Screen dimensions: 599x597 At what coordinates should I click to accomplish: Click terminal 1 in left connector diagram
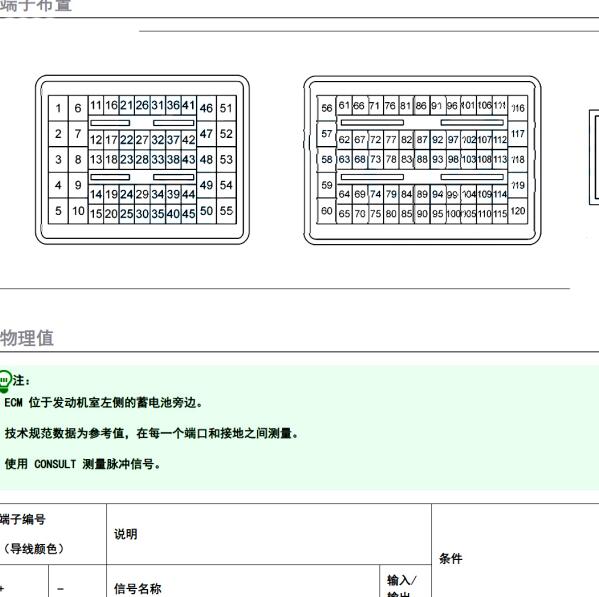(58, 108)
